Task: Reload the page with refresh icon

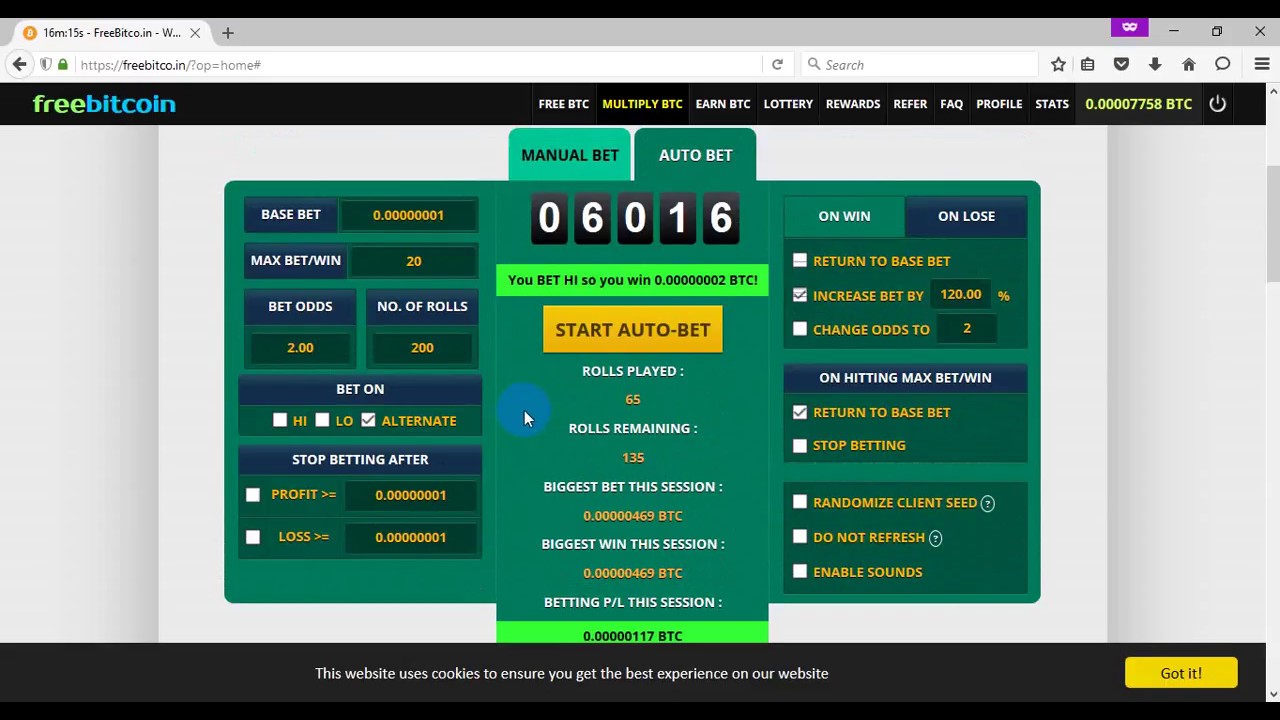Action: 777,65
